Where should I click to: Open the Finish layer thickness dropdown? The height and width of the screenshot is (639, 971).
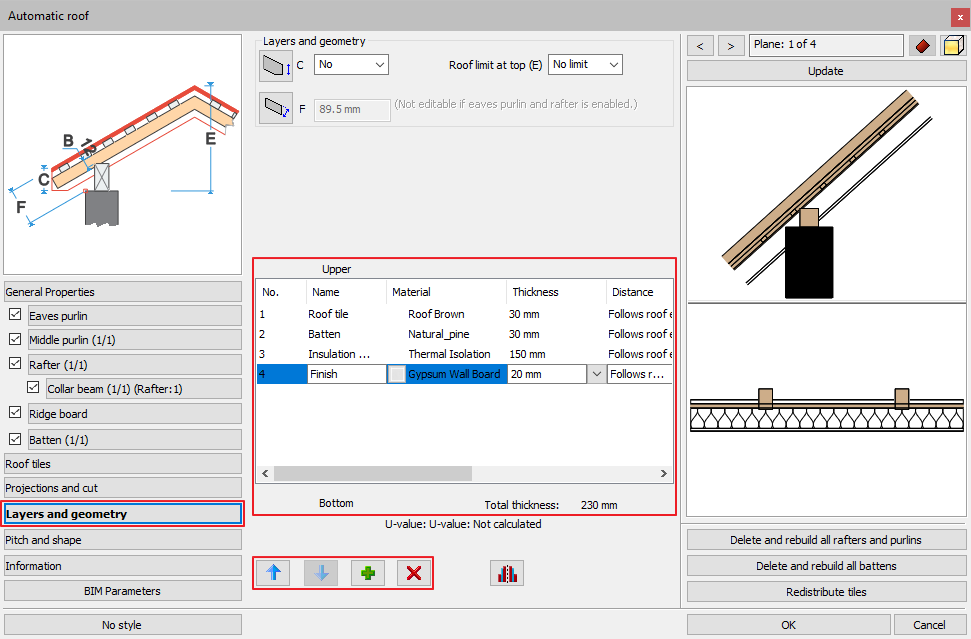click(595, 374)
